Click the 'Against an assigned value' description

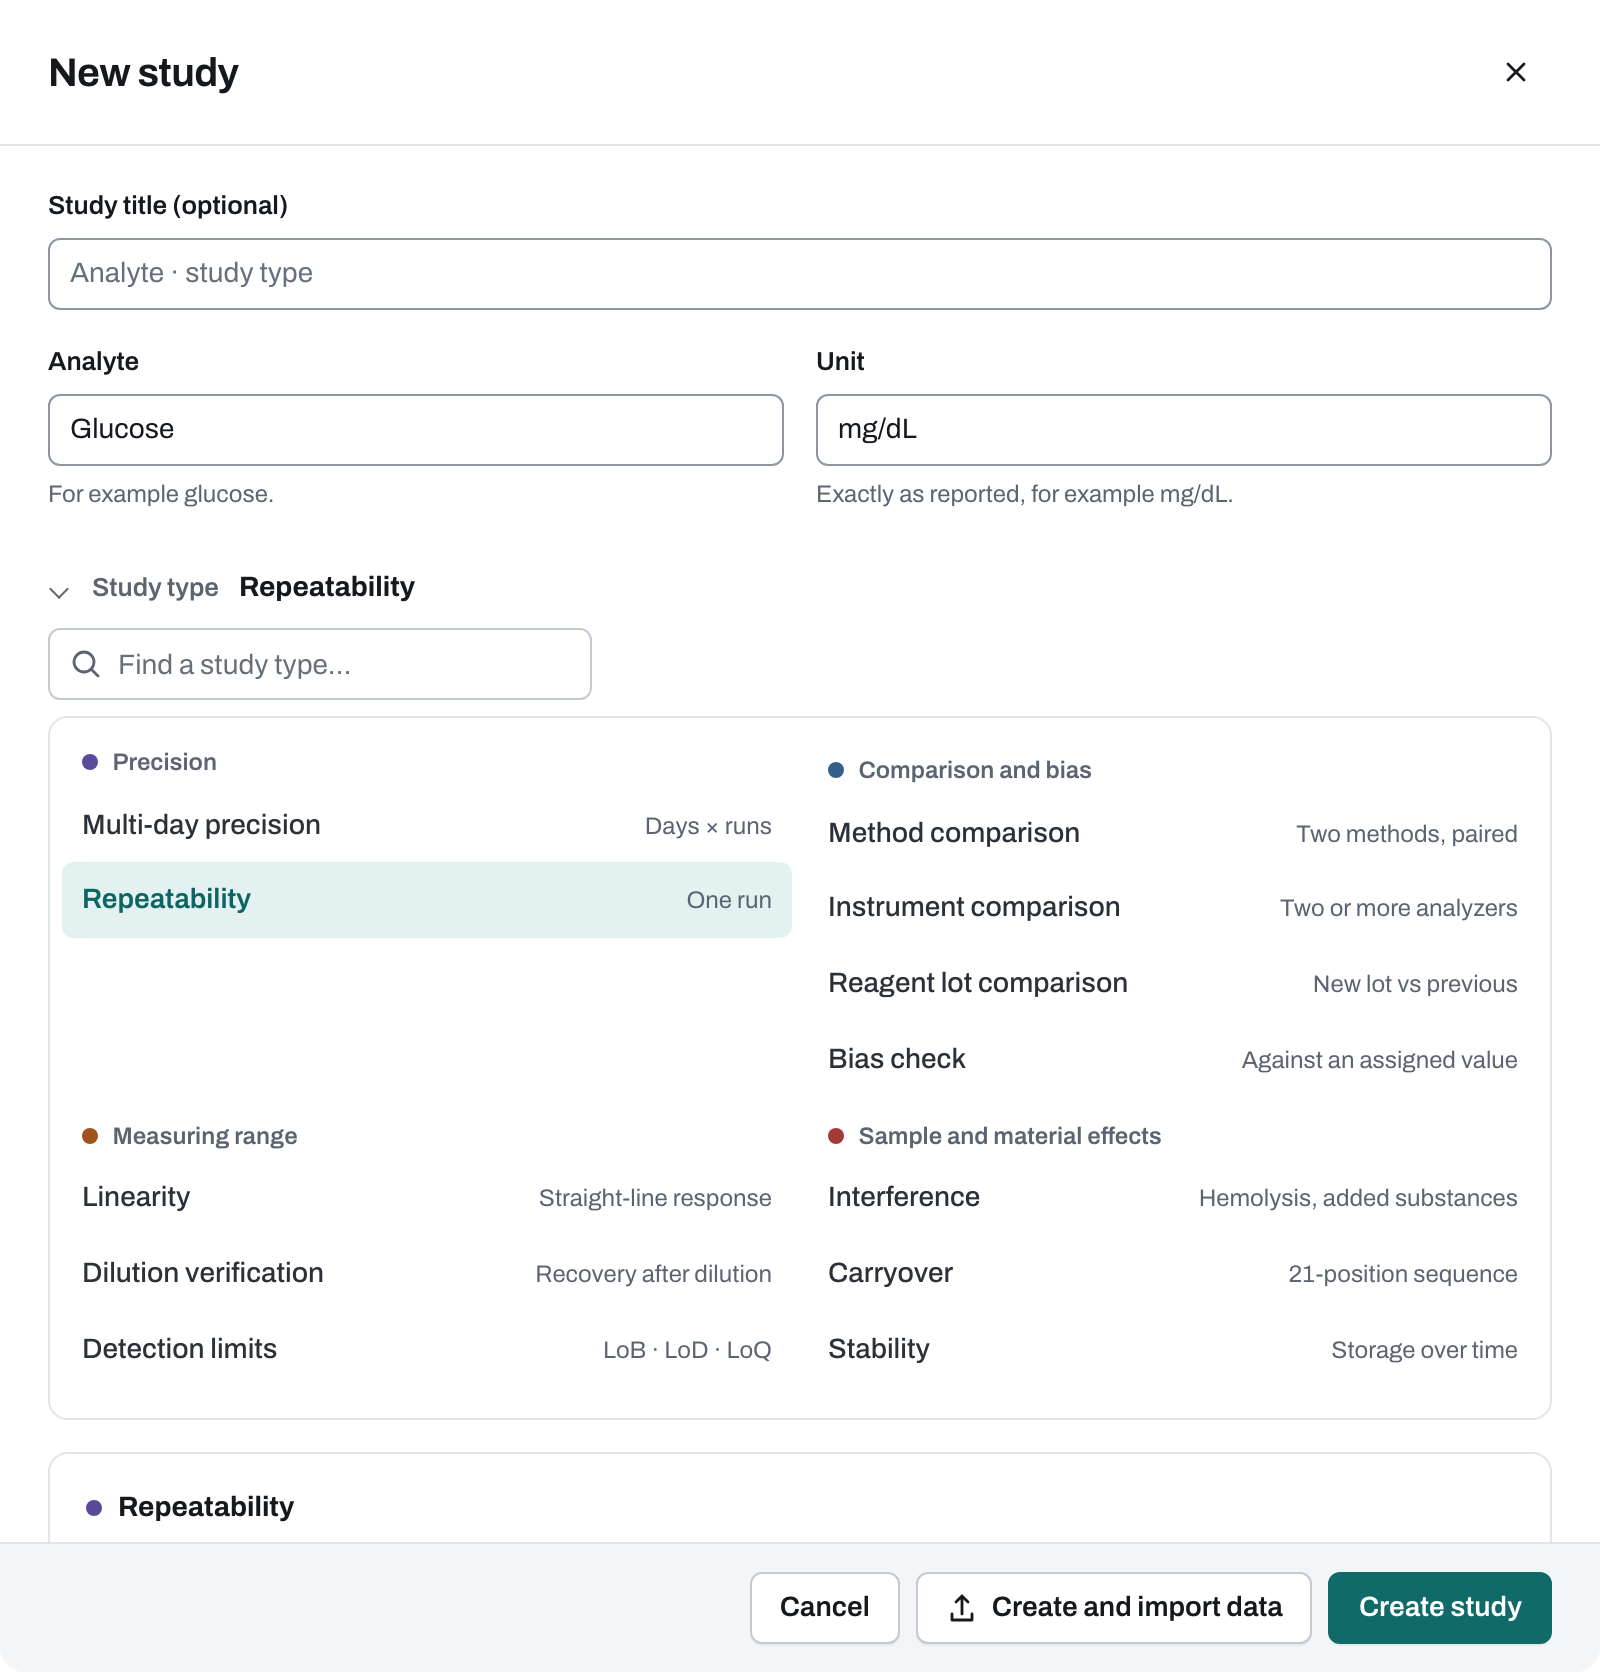(x=1379, y=1060)
